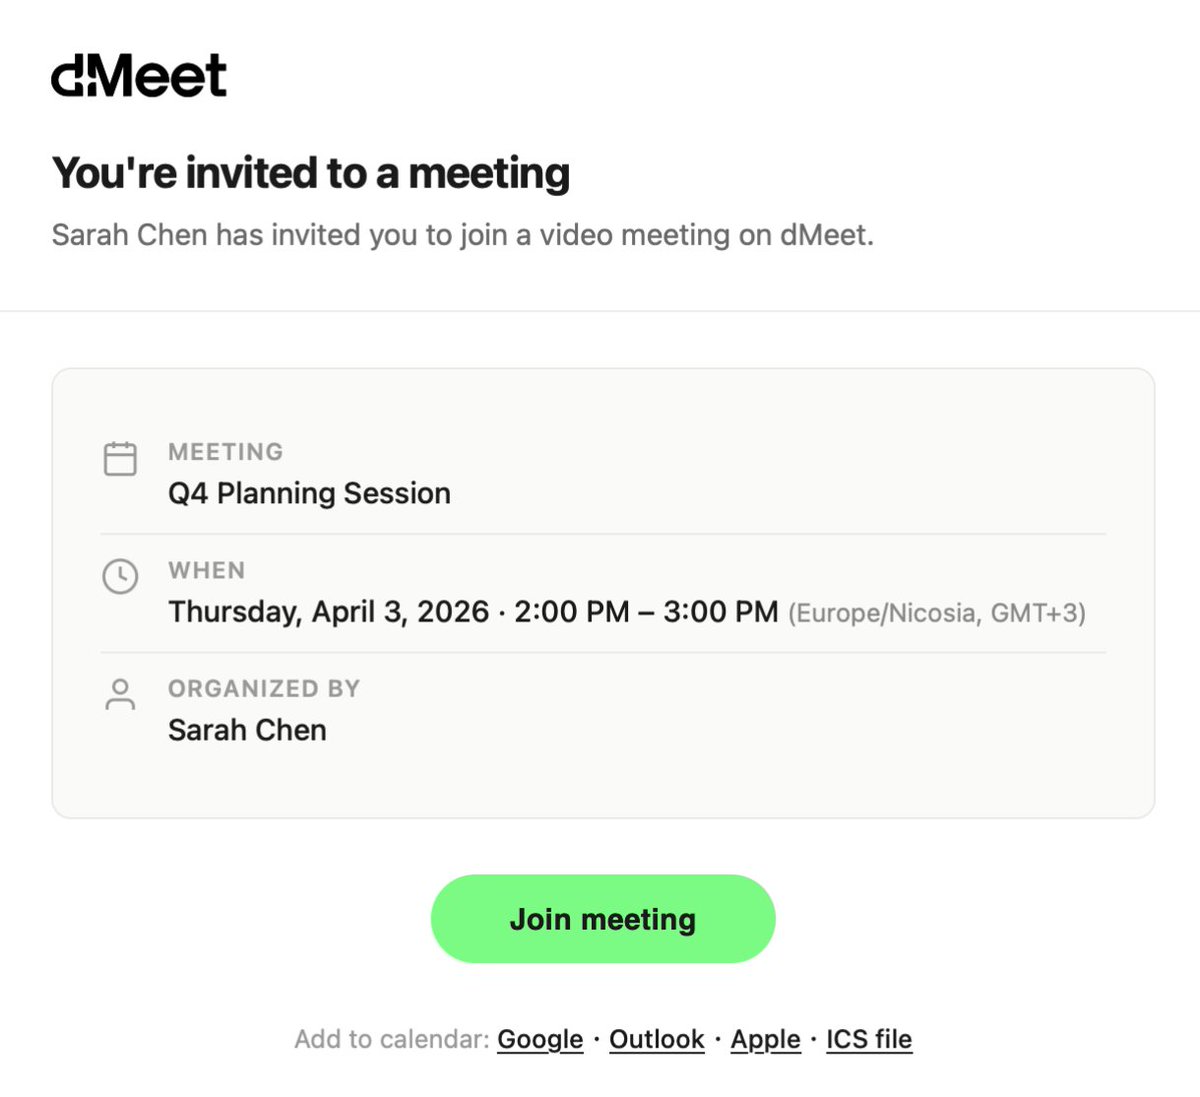This screenshot has width=1200, height=1097.
Task: Download the ICS file
Action: (x=869, y=1039)
